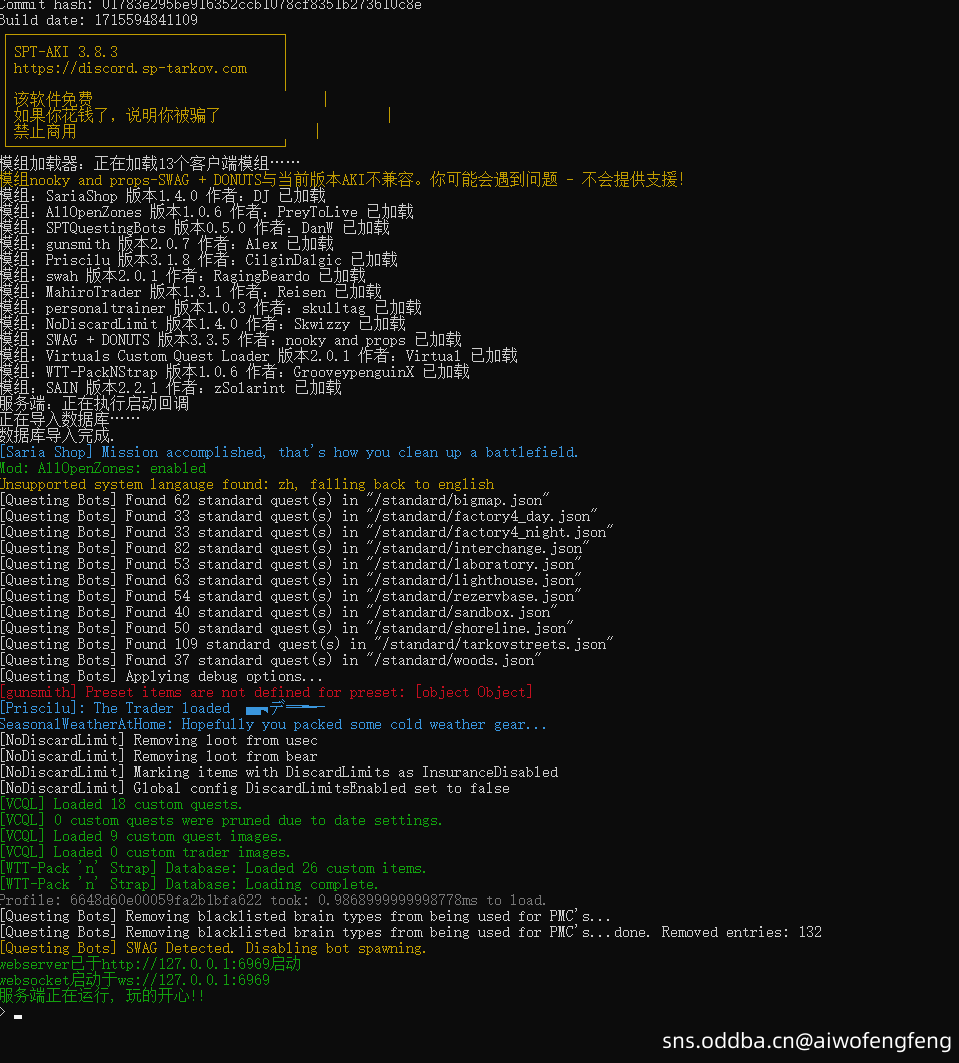Screen dimensions: 959x1063
Task: Open the webserver http://127.0.0.1:6969 address
Action: (185, 964)
